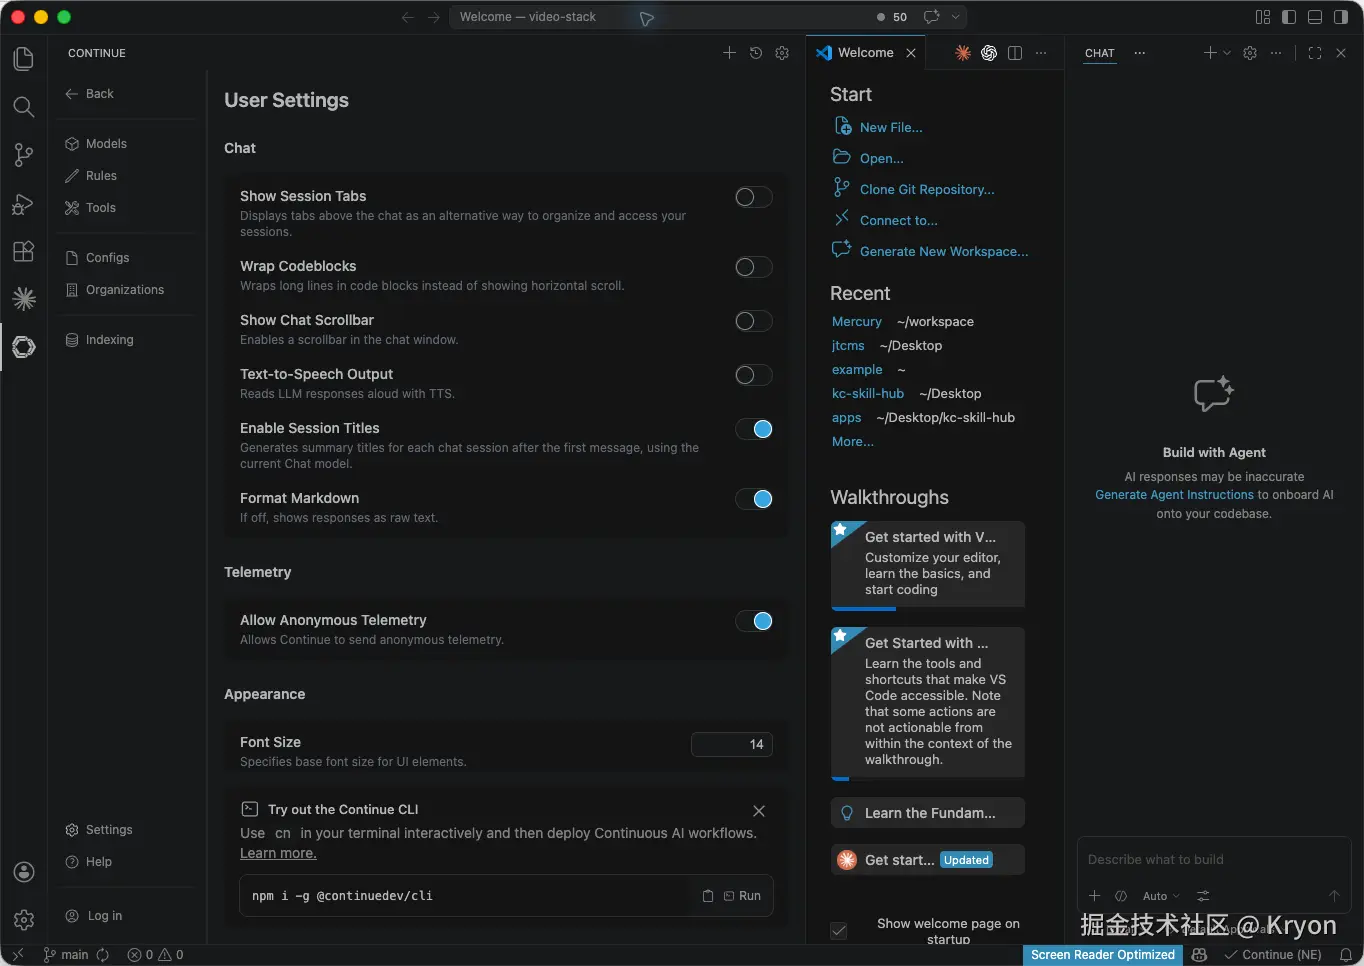Click the send arrow in the chat input

(x=1334, y=896)
